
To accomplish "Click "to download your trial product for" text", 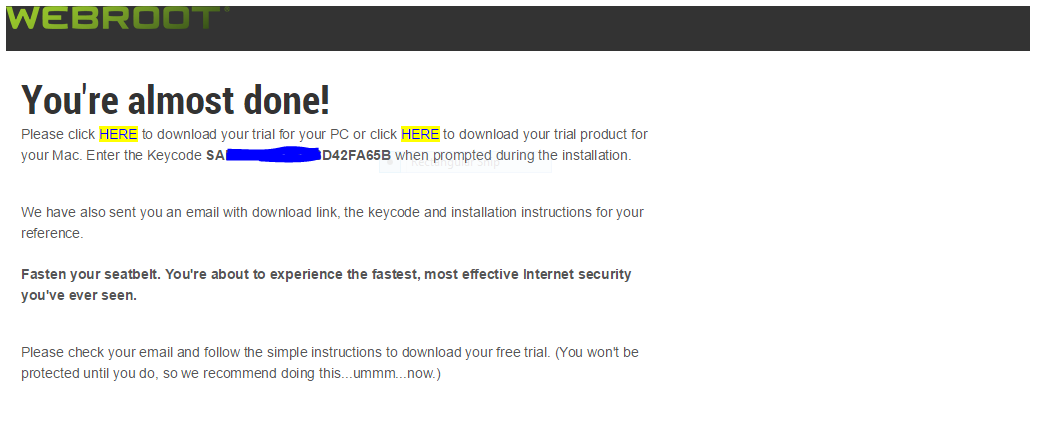I will (546, 134).
